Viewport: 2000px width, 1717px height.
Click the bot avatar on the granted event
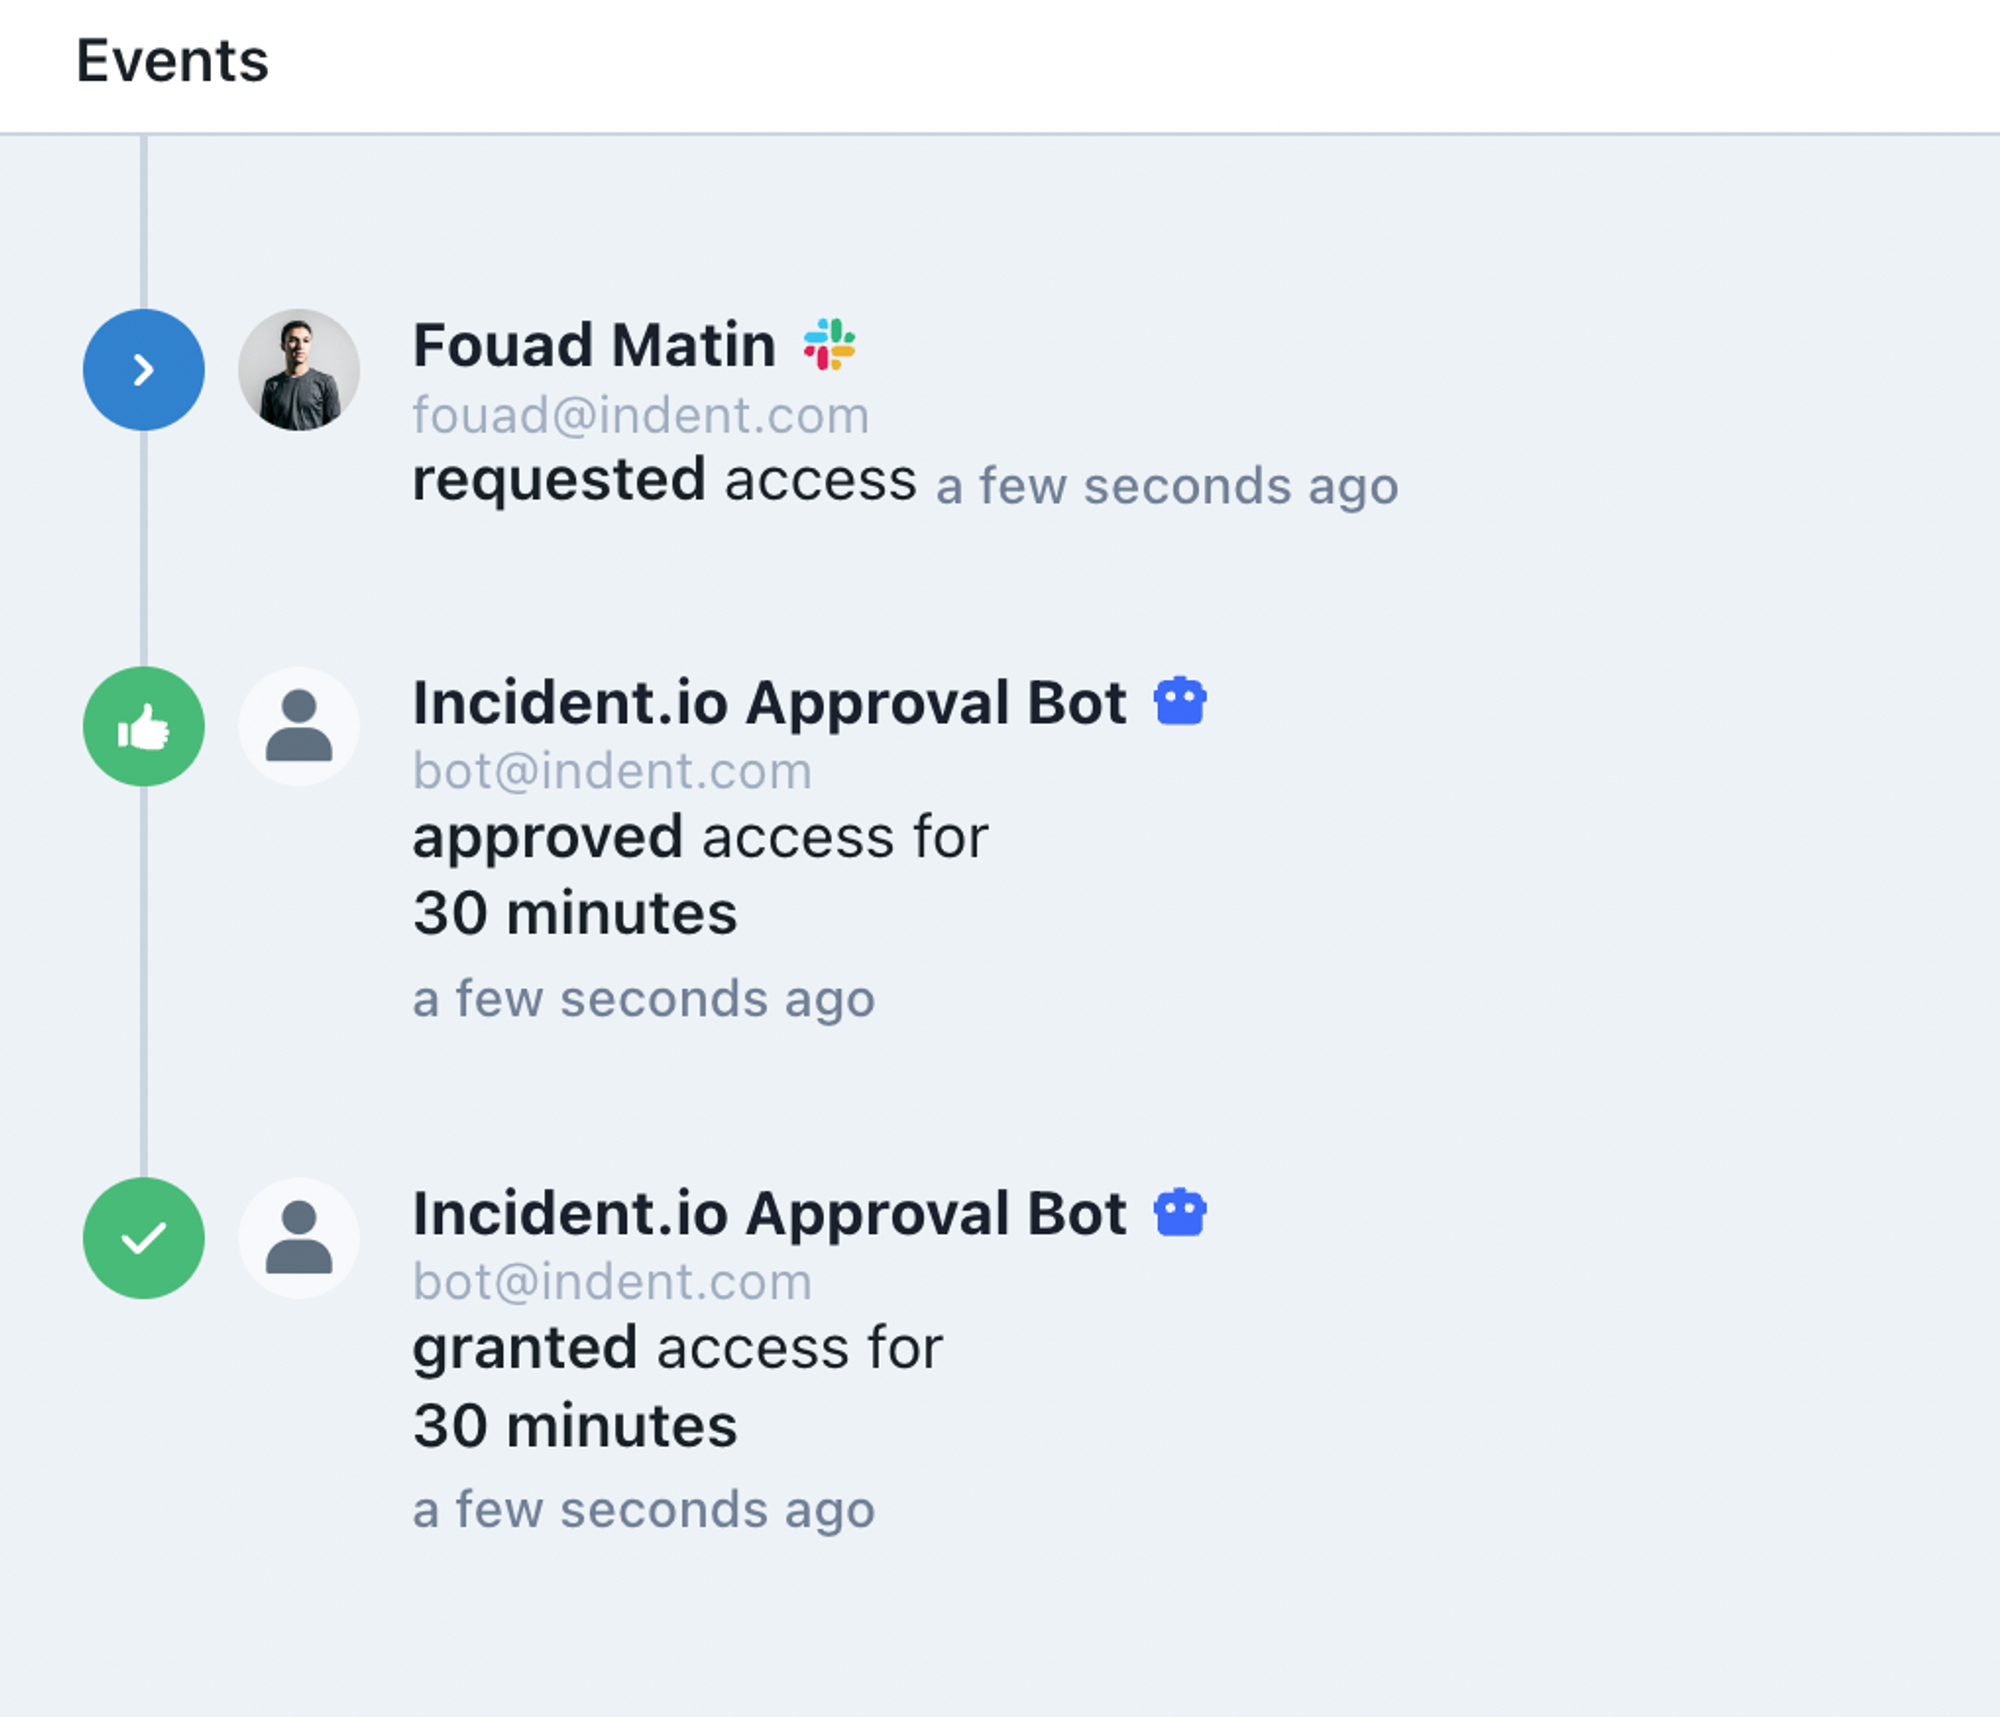[x=299, y=1238]
